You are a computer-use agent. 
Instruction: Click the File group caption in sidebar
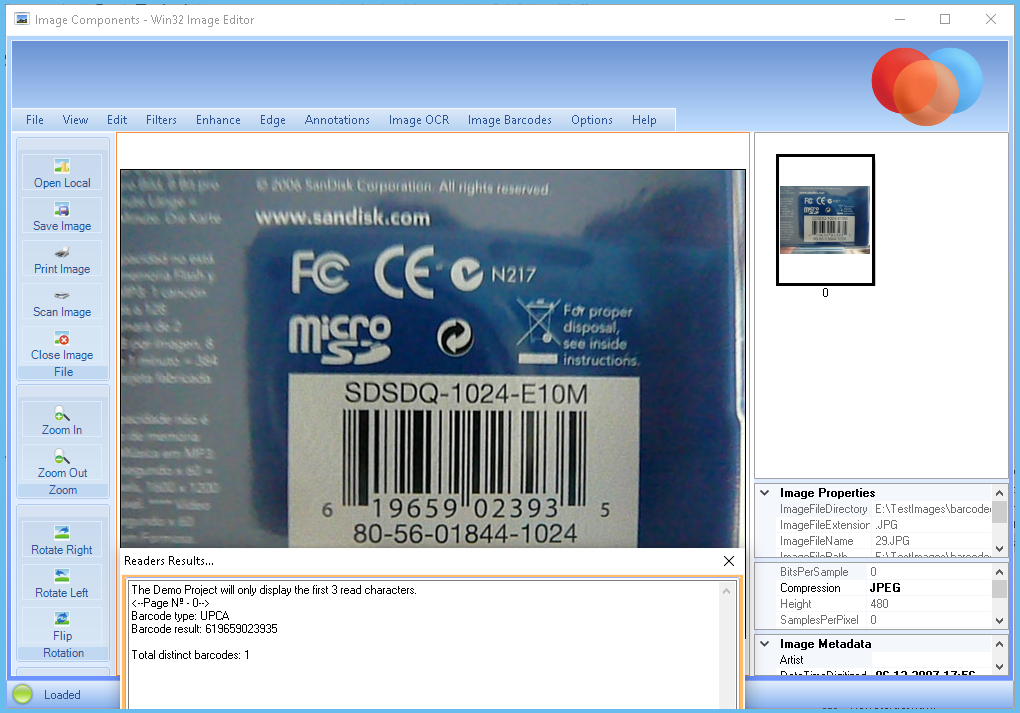coord(63,372)
